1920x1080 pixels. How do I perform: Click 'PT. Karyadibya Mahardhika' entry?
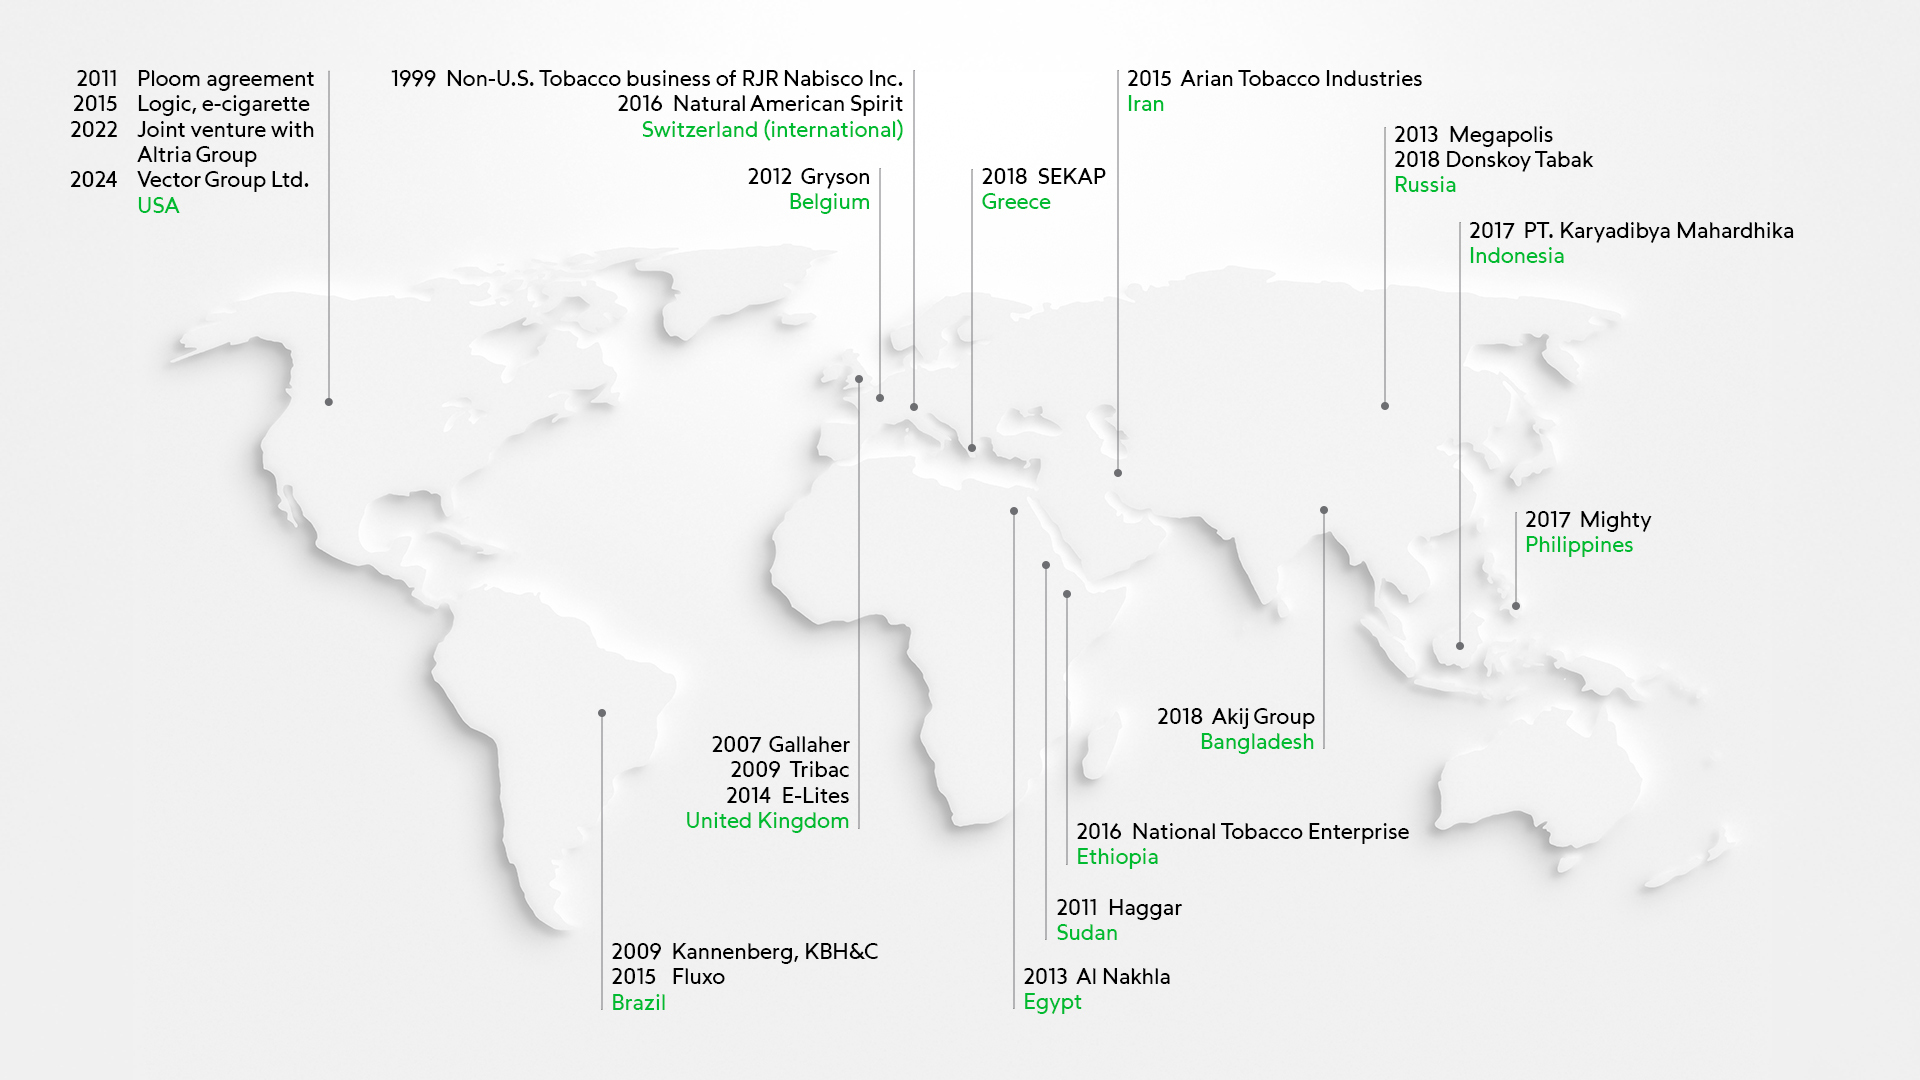(1659, 231)
